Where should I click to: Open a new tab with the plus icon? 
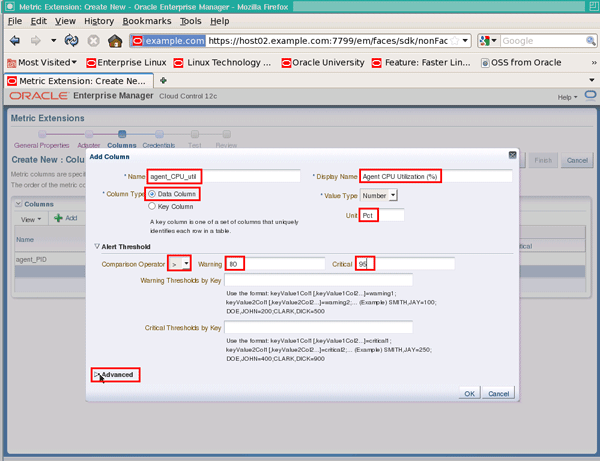[x=163, y=80]
